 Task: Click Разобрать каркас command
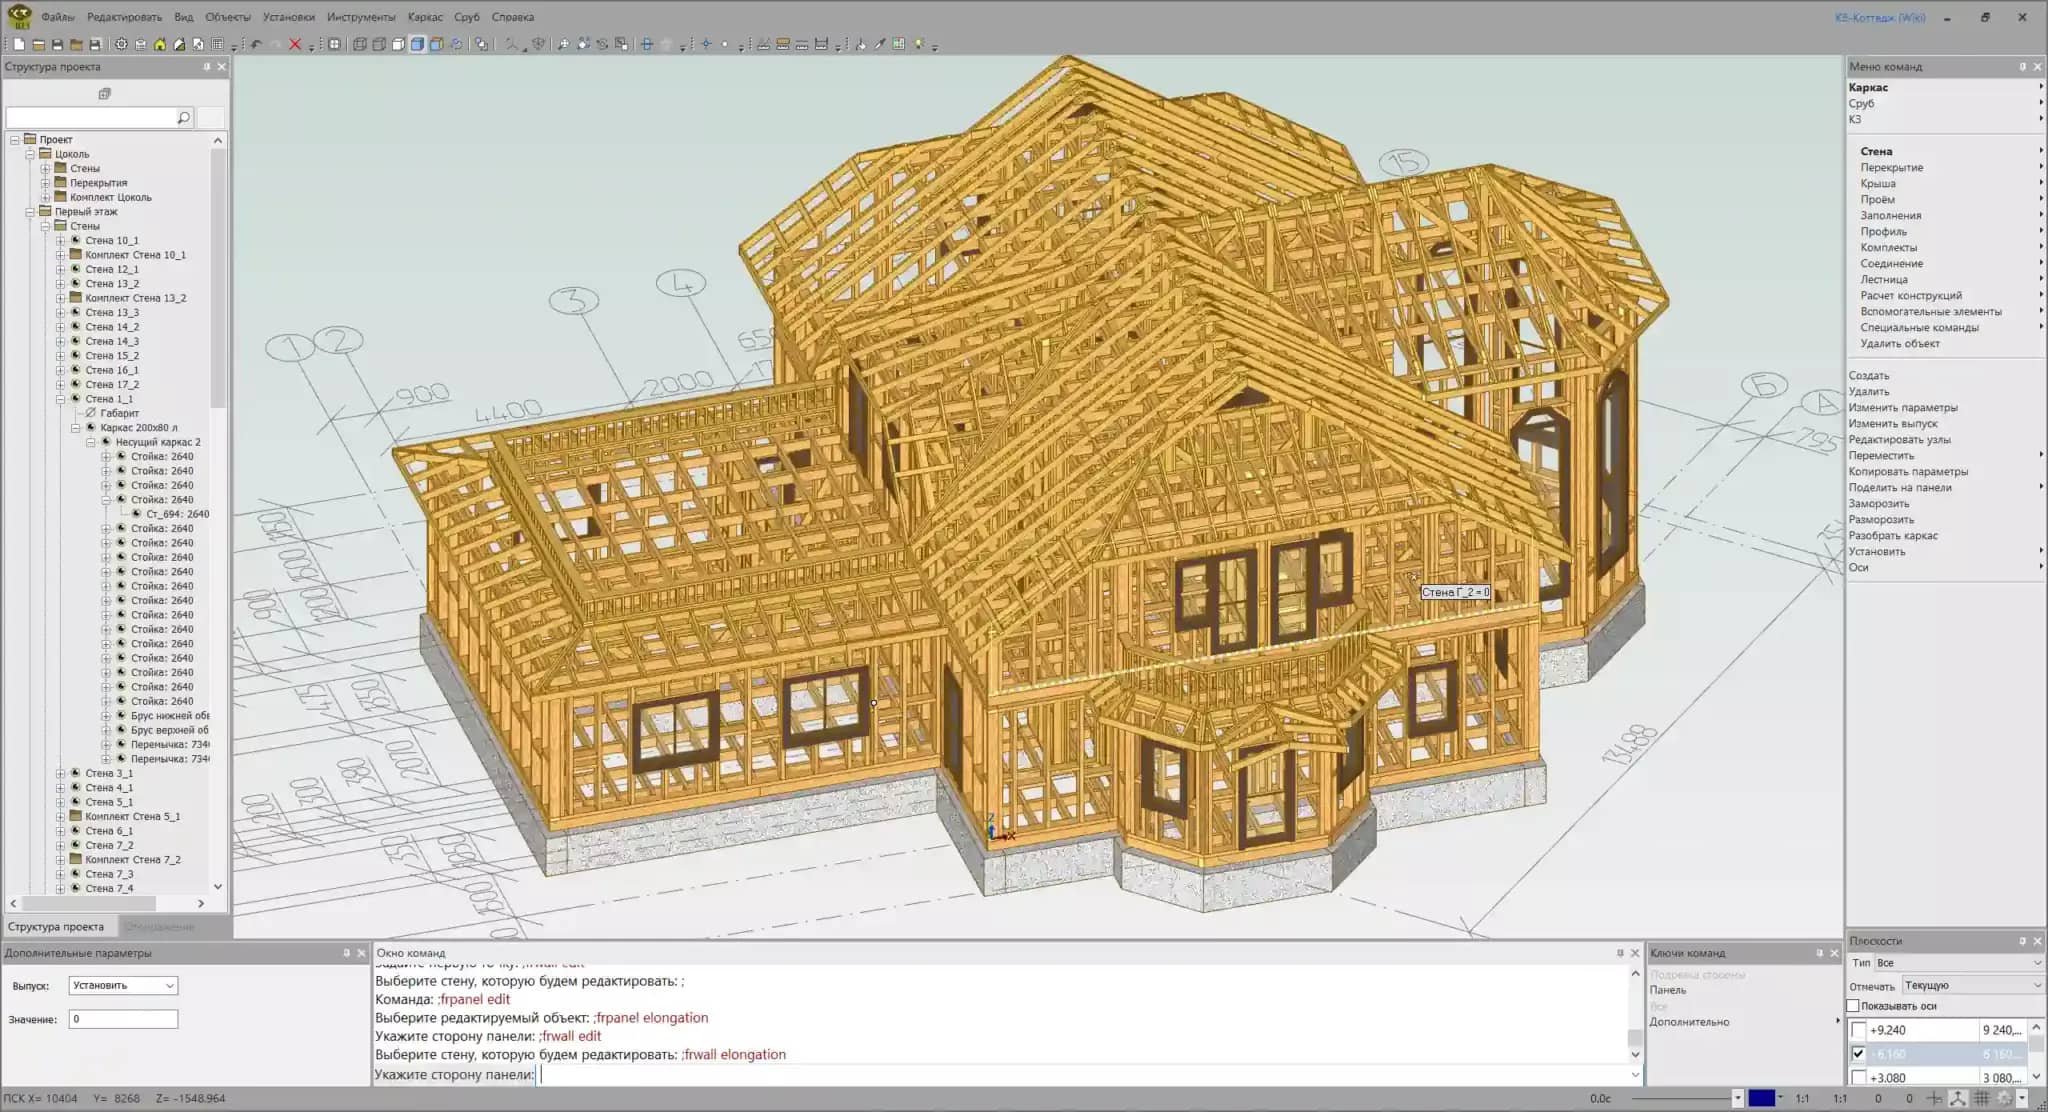[1892, 535]
